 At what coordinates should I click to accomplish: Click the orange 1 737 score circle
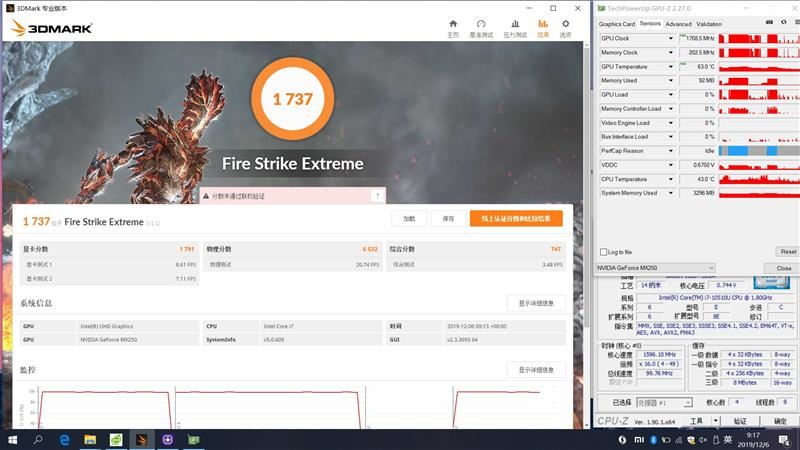coord(293,99)
